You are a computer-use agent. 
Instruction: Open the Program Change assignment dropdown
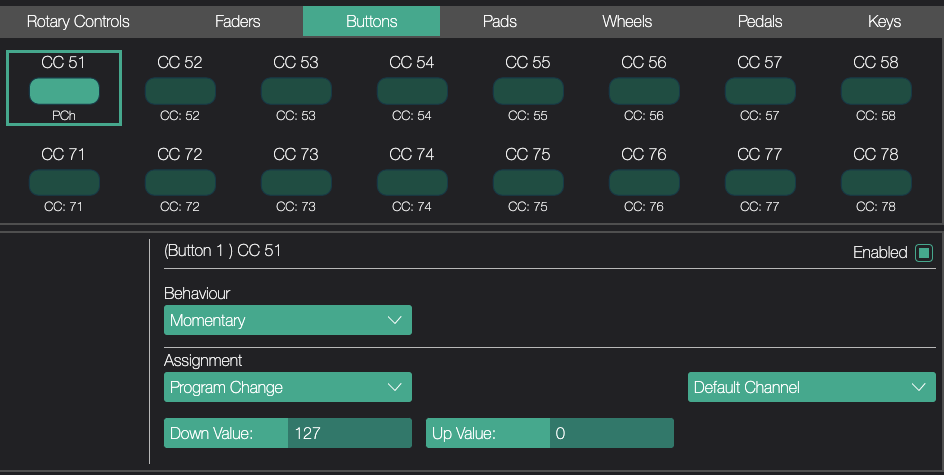coord(288,387)
